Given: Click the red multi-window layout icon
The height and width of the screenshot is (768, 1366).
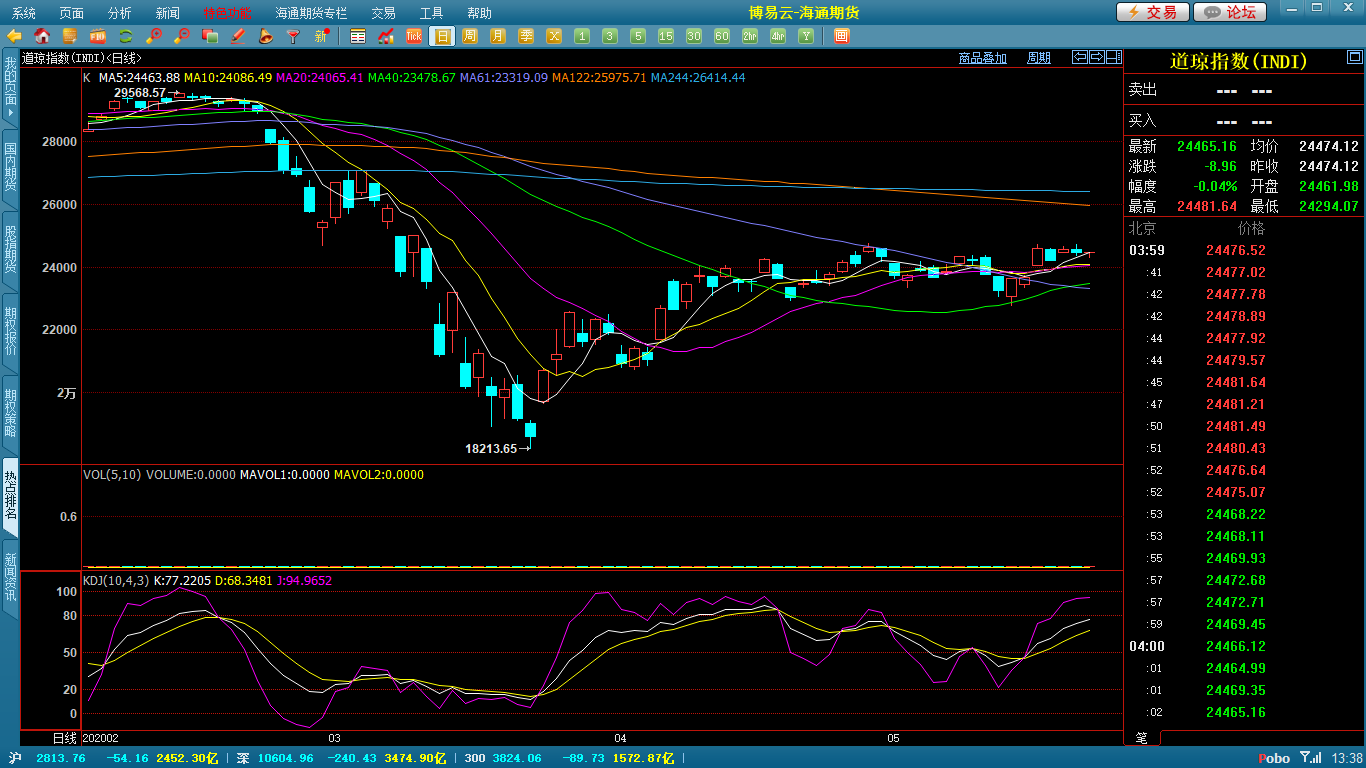Looking at the screenshot, I should point(841,36).
